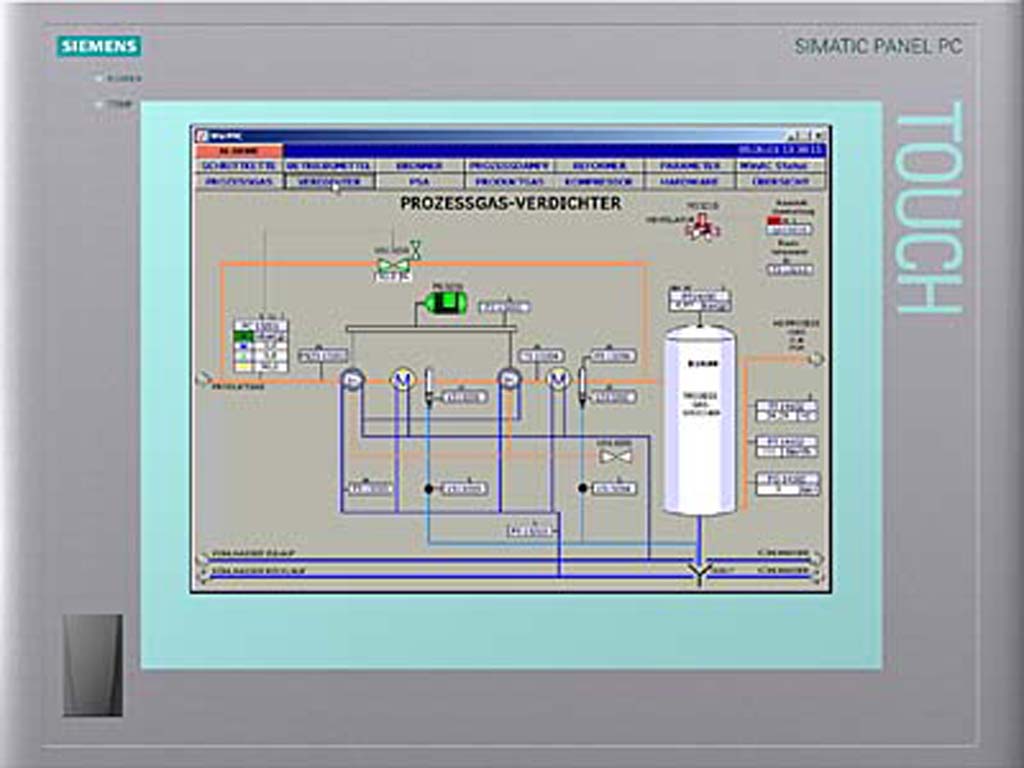Image resolution: width=1024 pixels, height=768 pixels.
Task: Click the separator vessel after the second motor
Action: [x=583, y=388]
